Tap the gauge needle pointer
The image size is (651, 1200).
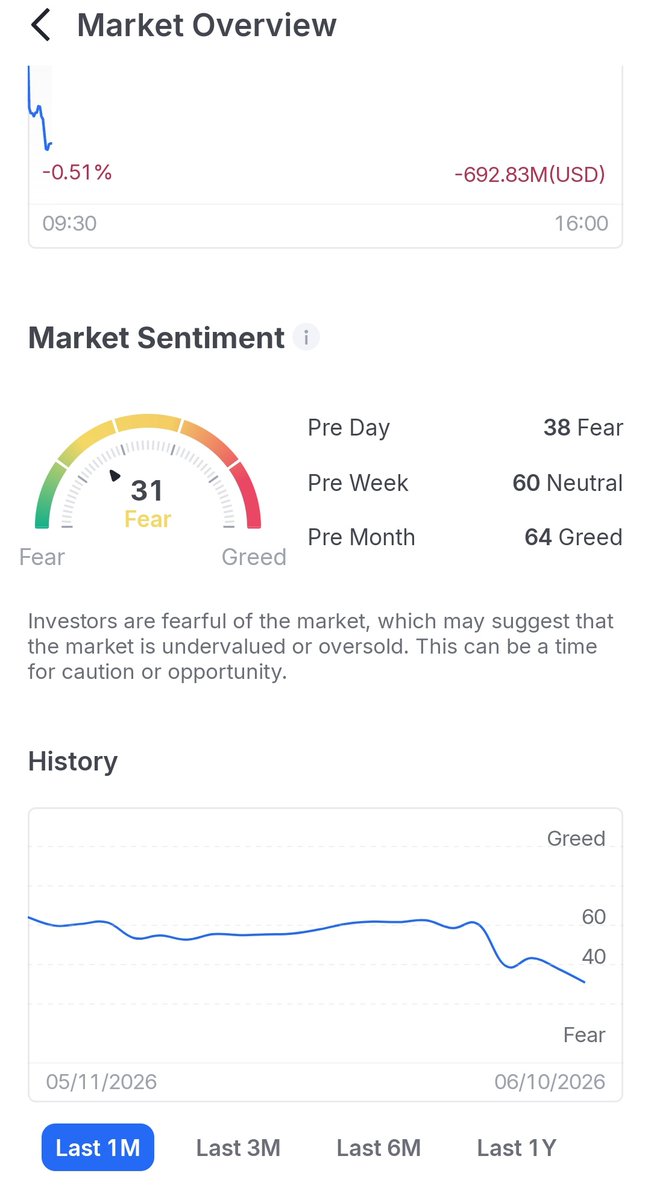[114, 476]
